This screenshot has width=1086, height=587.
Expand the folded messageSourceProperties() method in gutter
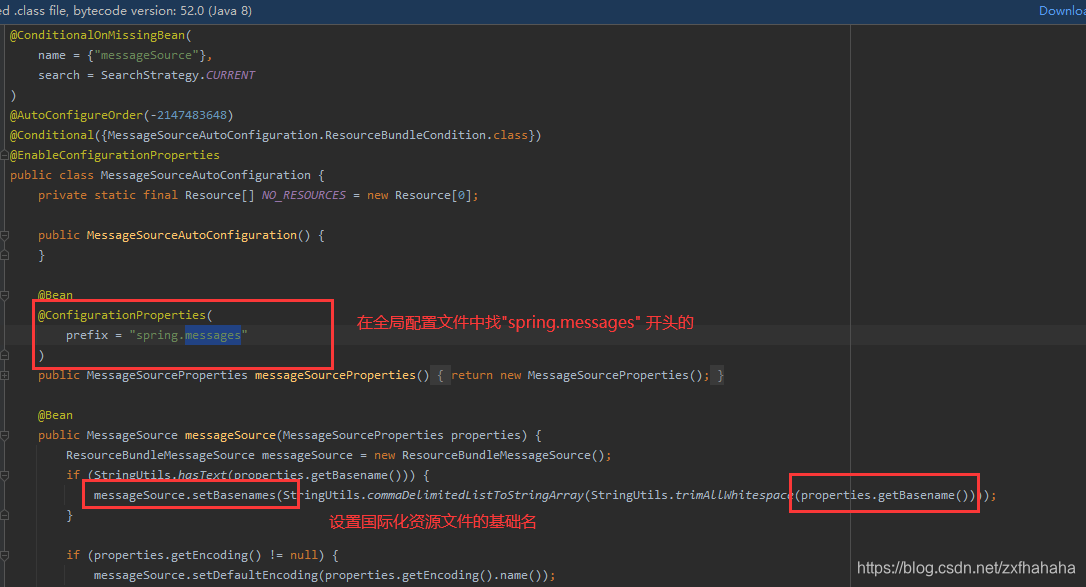click(4, 375)
